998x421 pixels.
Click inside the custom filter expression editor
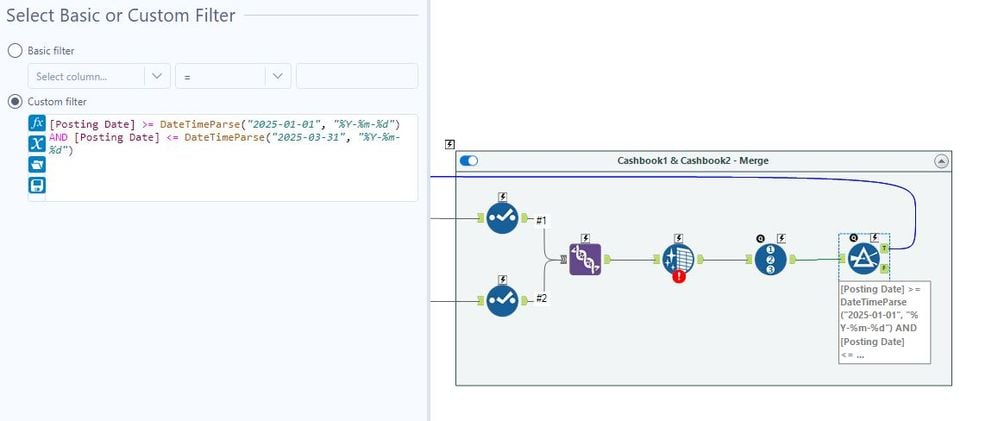[x=232, y=158]
